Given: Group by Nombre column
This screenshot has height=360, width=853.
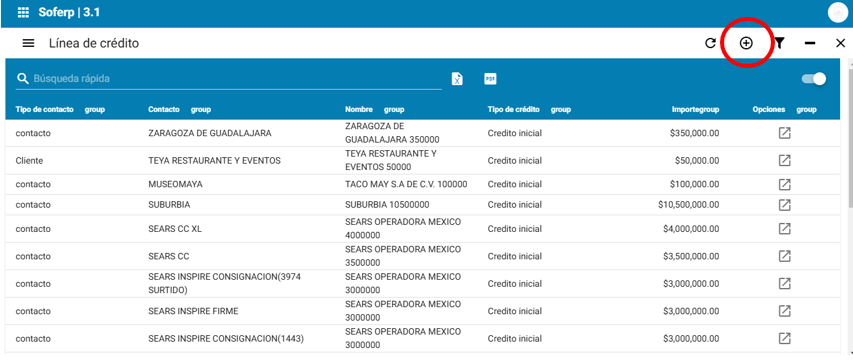Looking at the screenshot, I should point(394,110).
